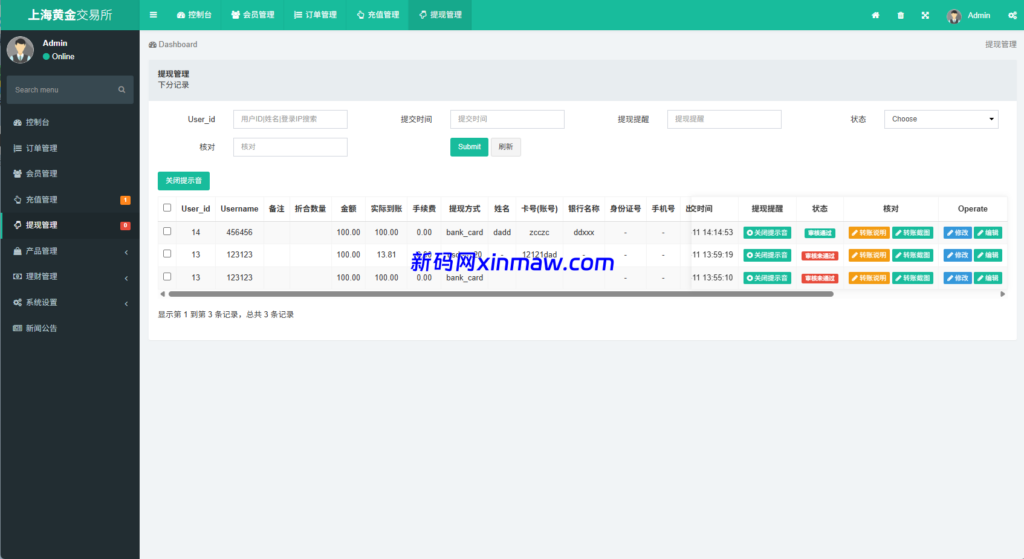Click the Dashboard breadcrumb icon
1024x559 pixels.
[152, 44]
